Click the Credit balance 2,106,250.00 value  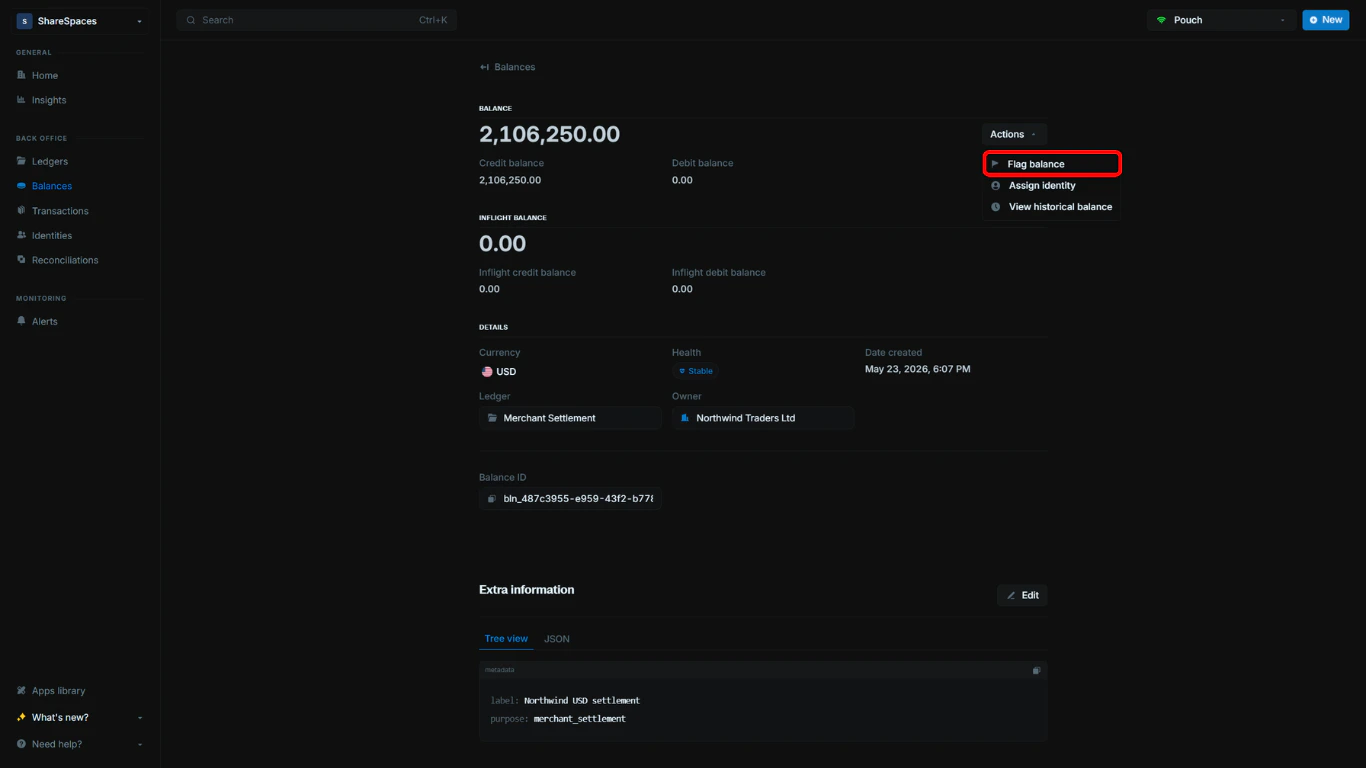(510, 180)
